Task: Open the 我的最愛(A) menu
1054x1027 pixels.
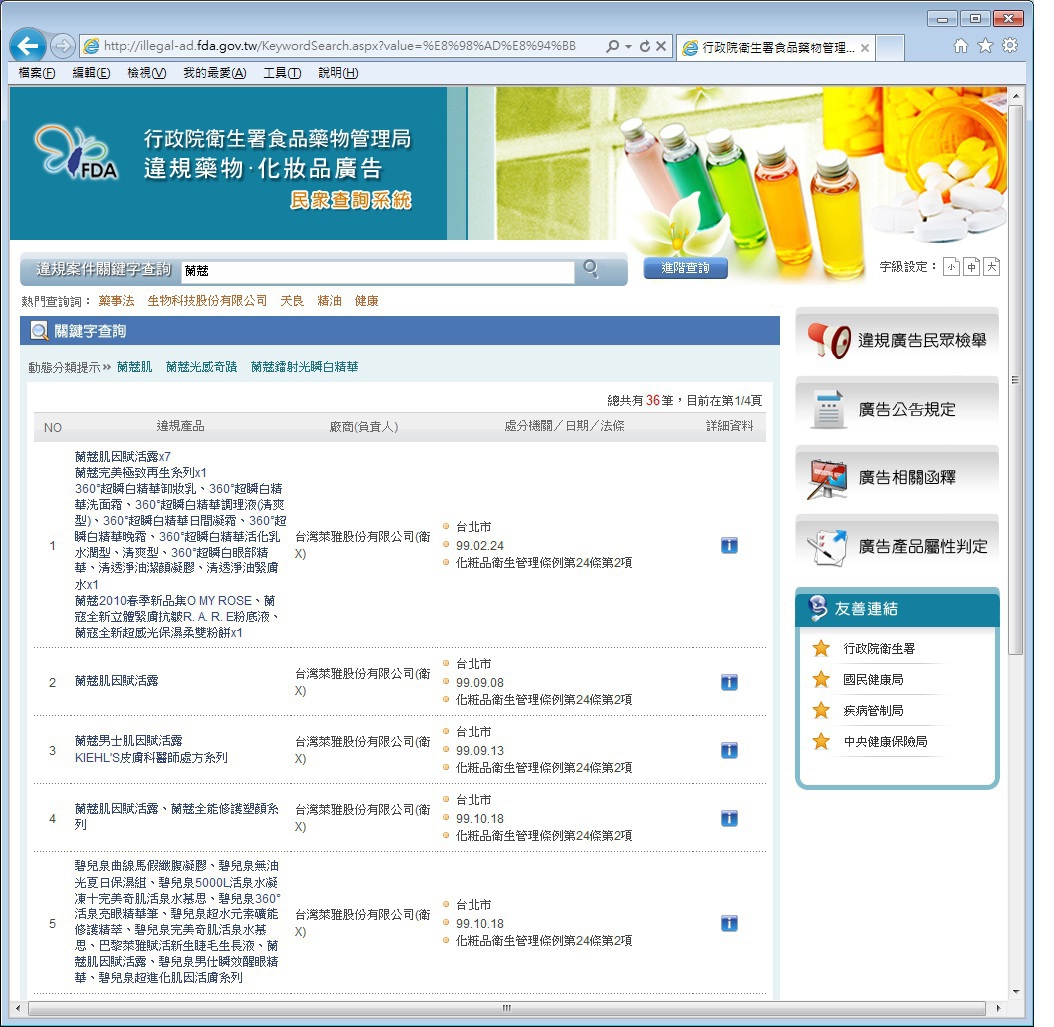Action: [x=214, y=73]
